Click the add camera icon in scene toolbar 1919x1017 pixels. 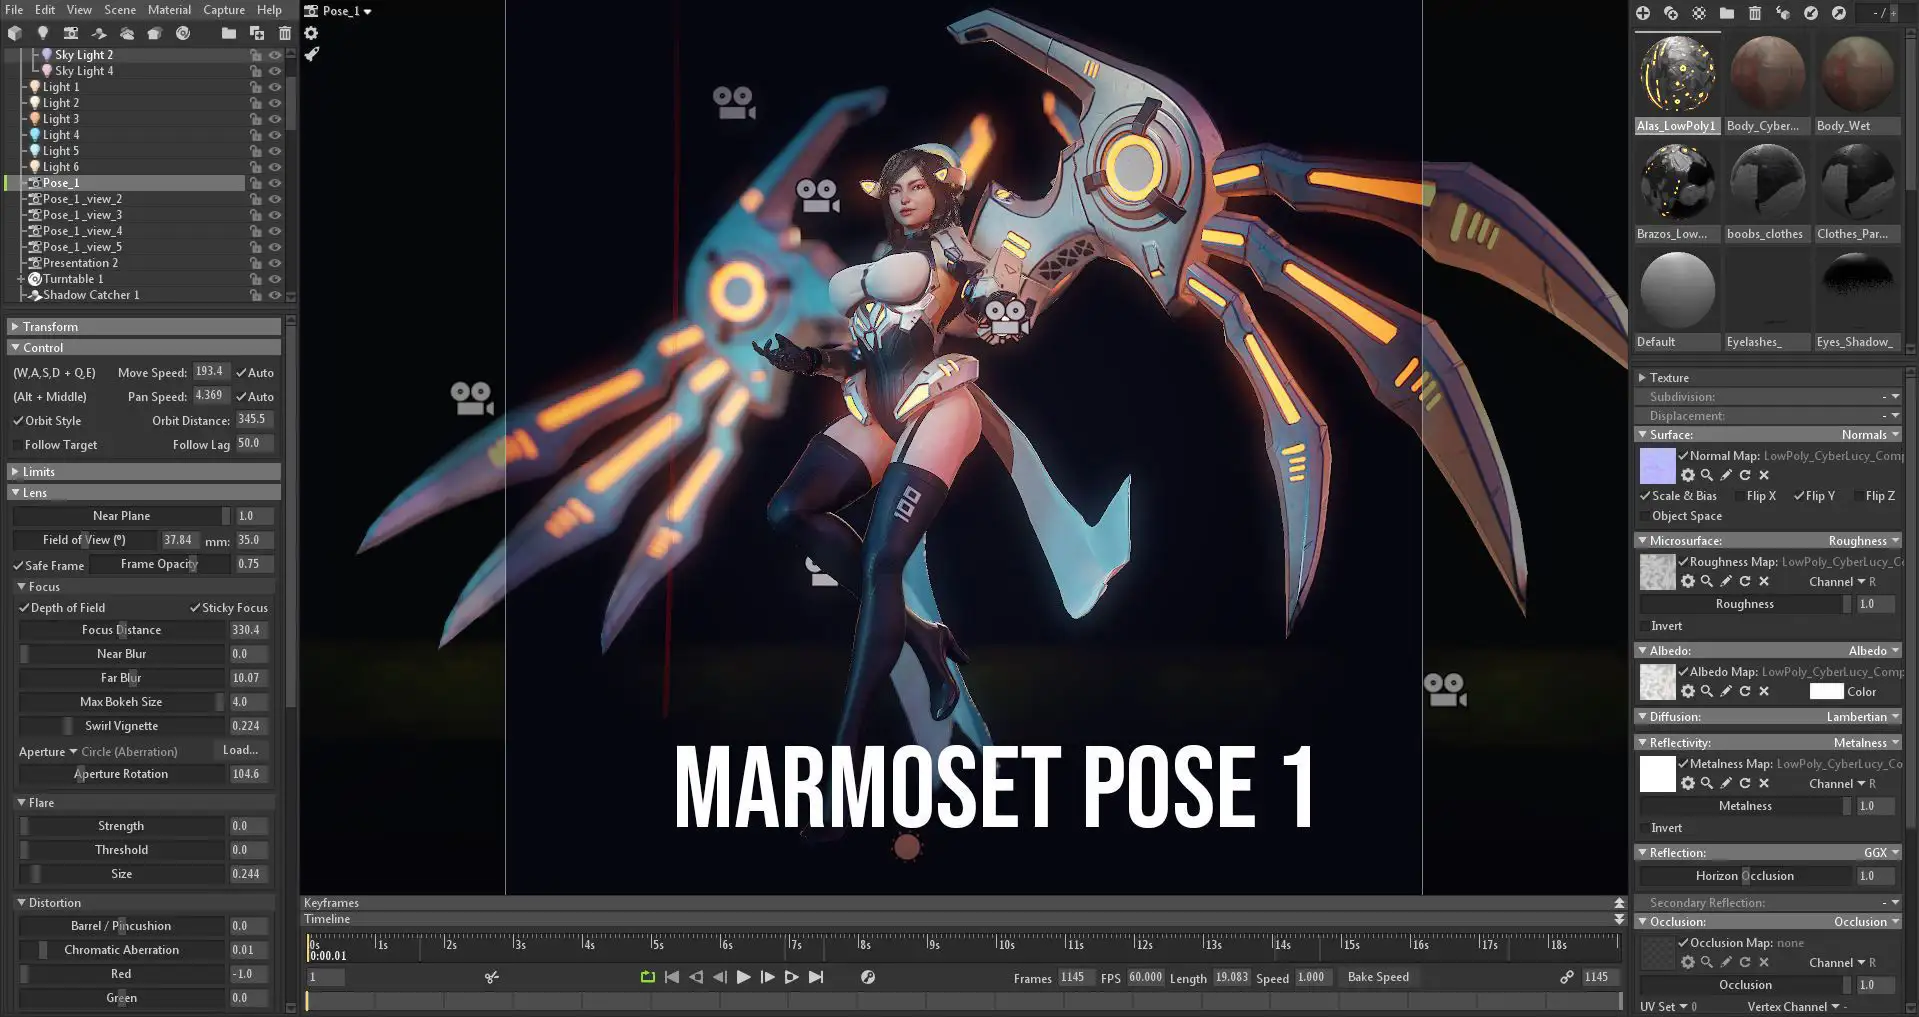pyautogui.click(x=71, y=33)
